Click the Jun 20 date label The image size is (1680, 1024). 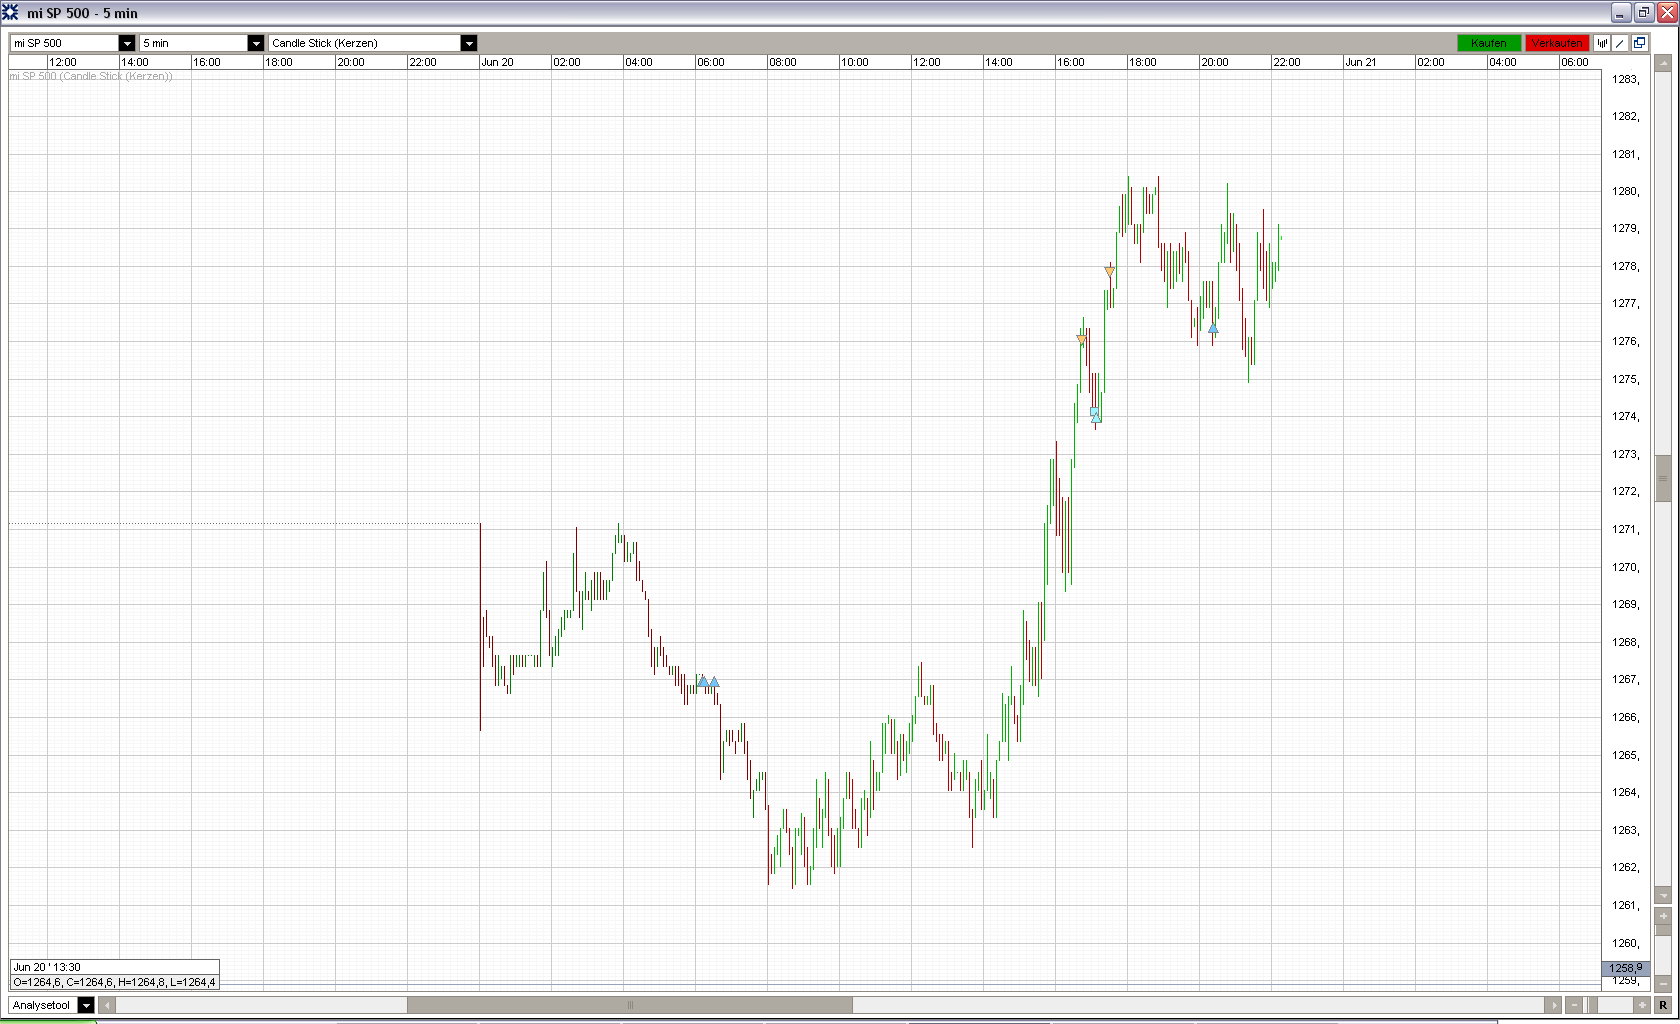click(497, 62)
